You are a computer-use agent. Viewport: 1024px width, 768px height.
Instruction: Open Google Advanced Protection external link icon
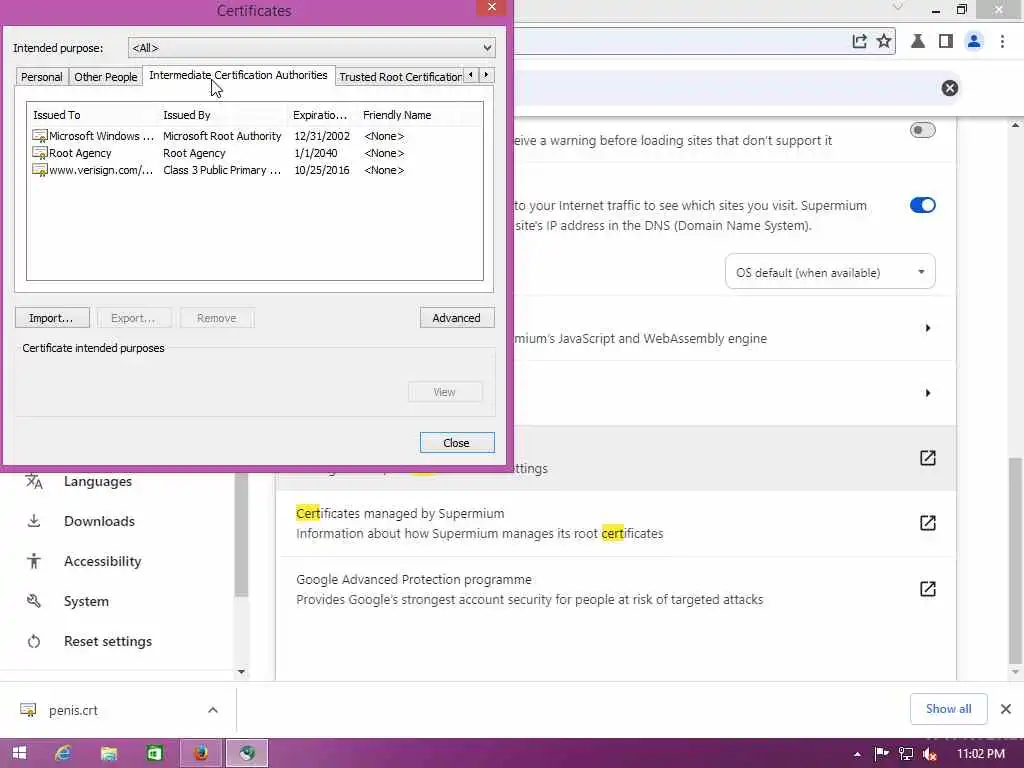[927, 589]
